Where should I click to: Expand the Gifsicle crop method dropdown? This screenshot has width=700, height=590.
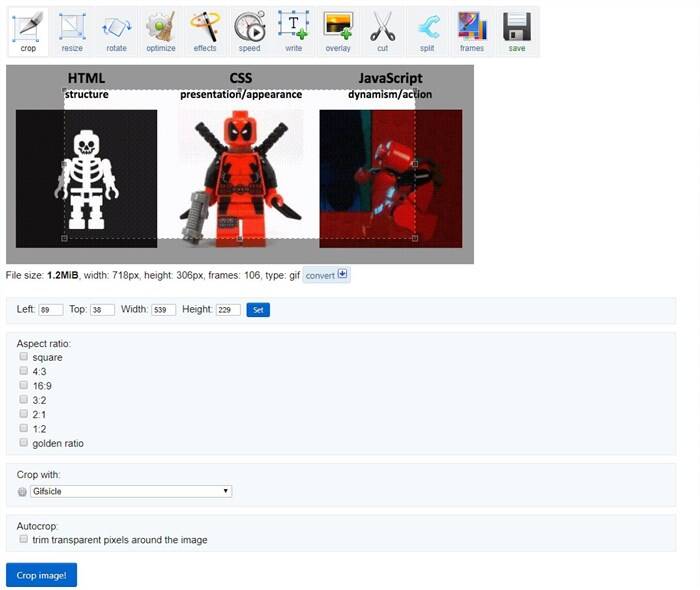(130, 491)
